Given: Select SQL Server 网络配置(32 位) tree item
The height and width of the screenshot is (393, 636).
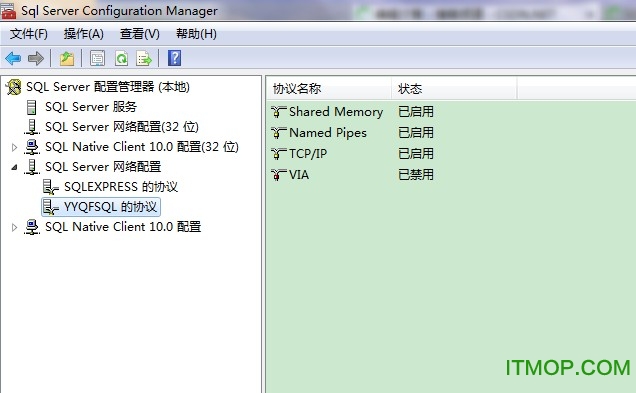Looking at the screenshot, I should 122,127.
